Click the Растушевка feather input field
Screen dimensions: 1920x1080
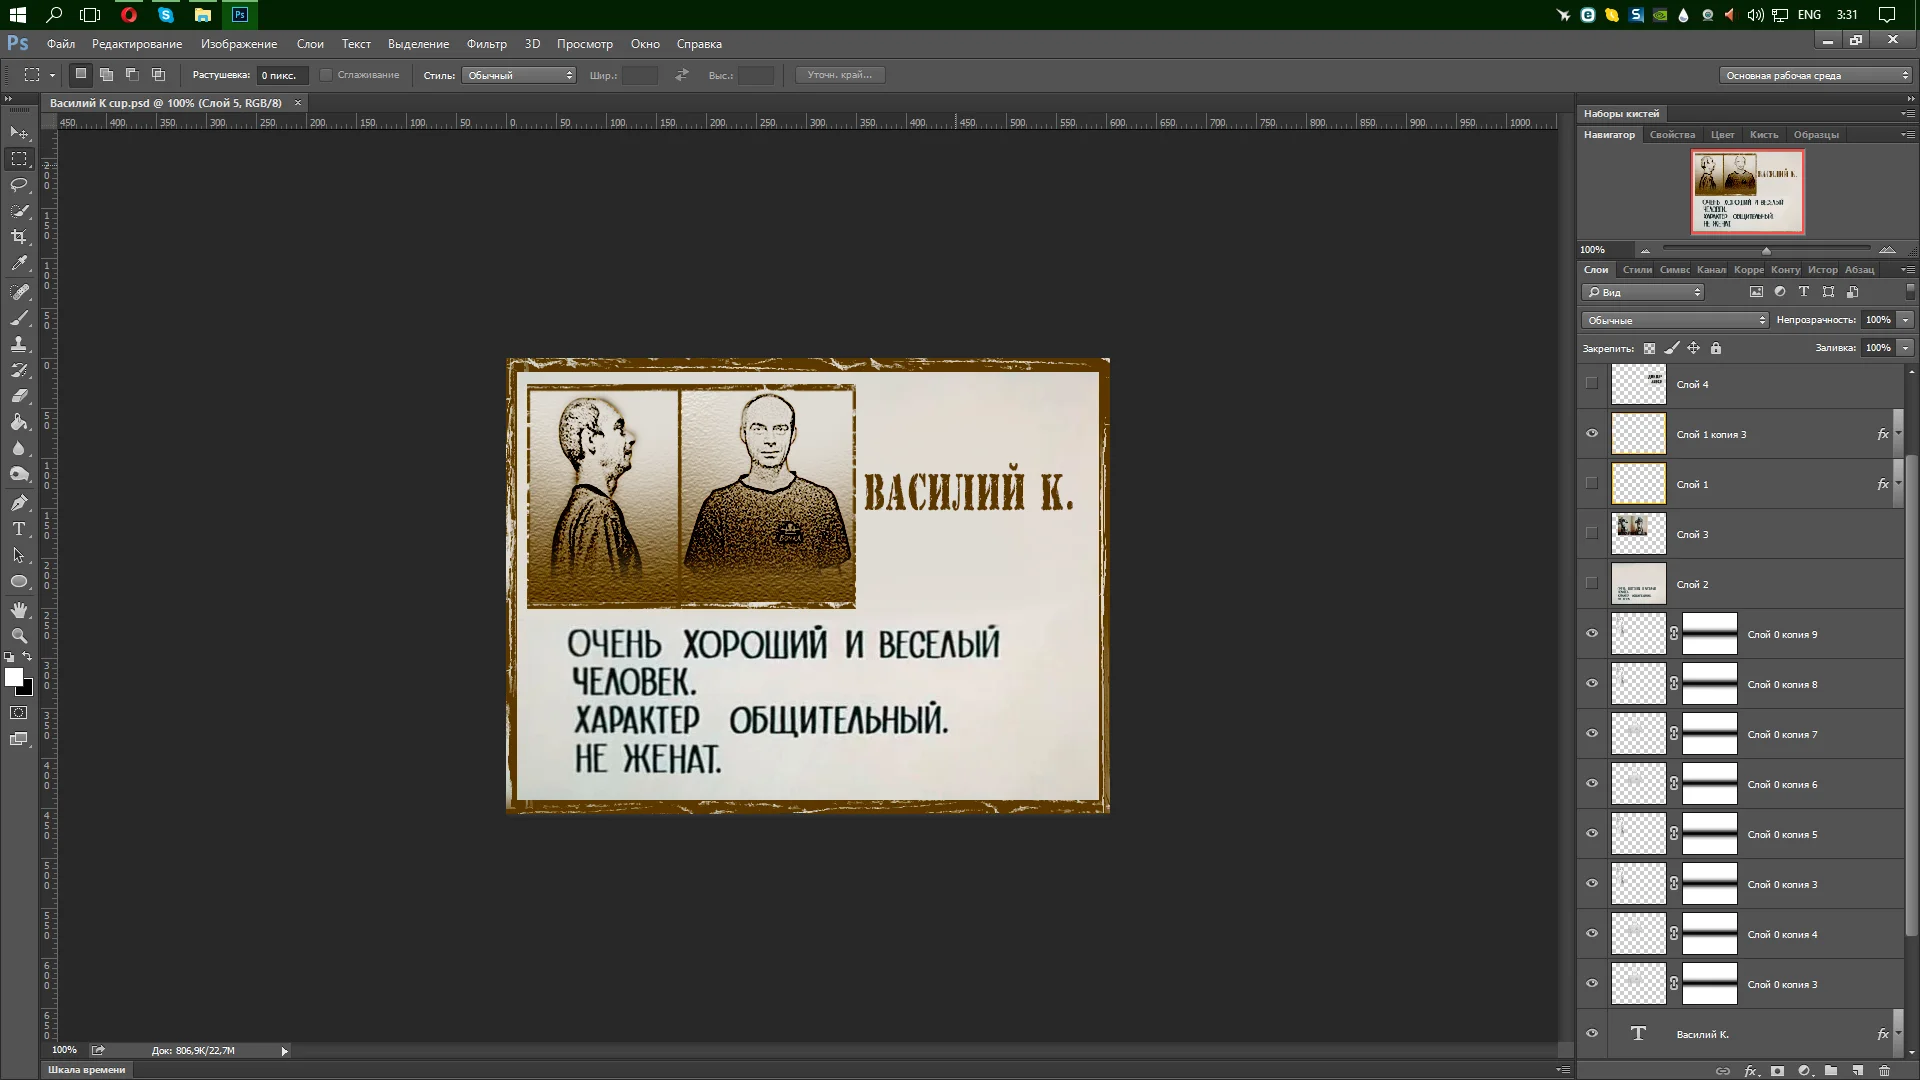pos(280,75)
